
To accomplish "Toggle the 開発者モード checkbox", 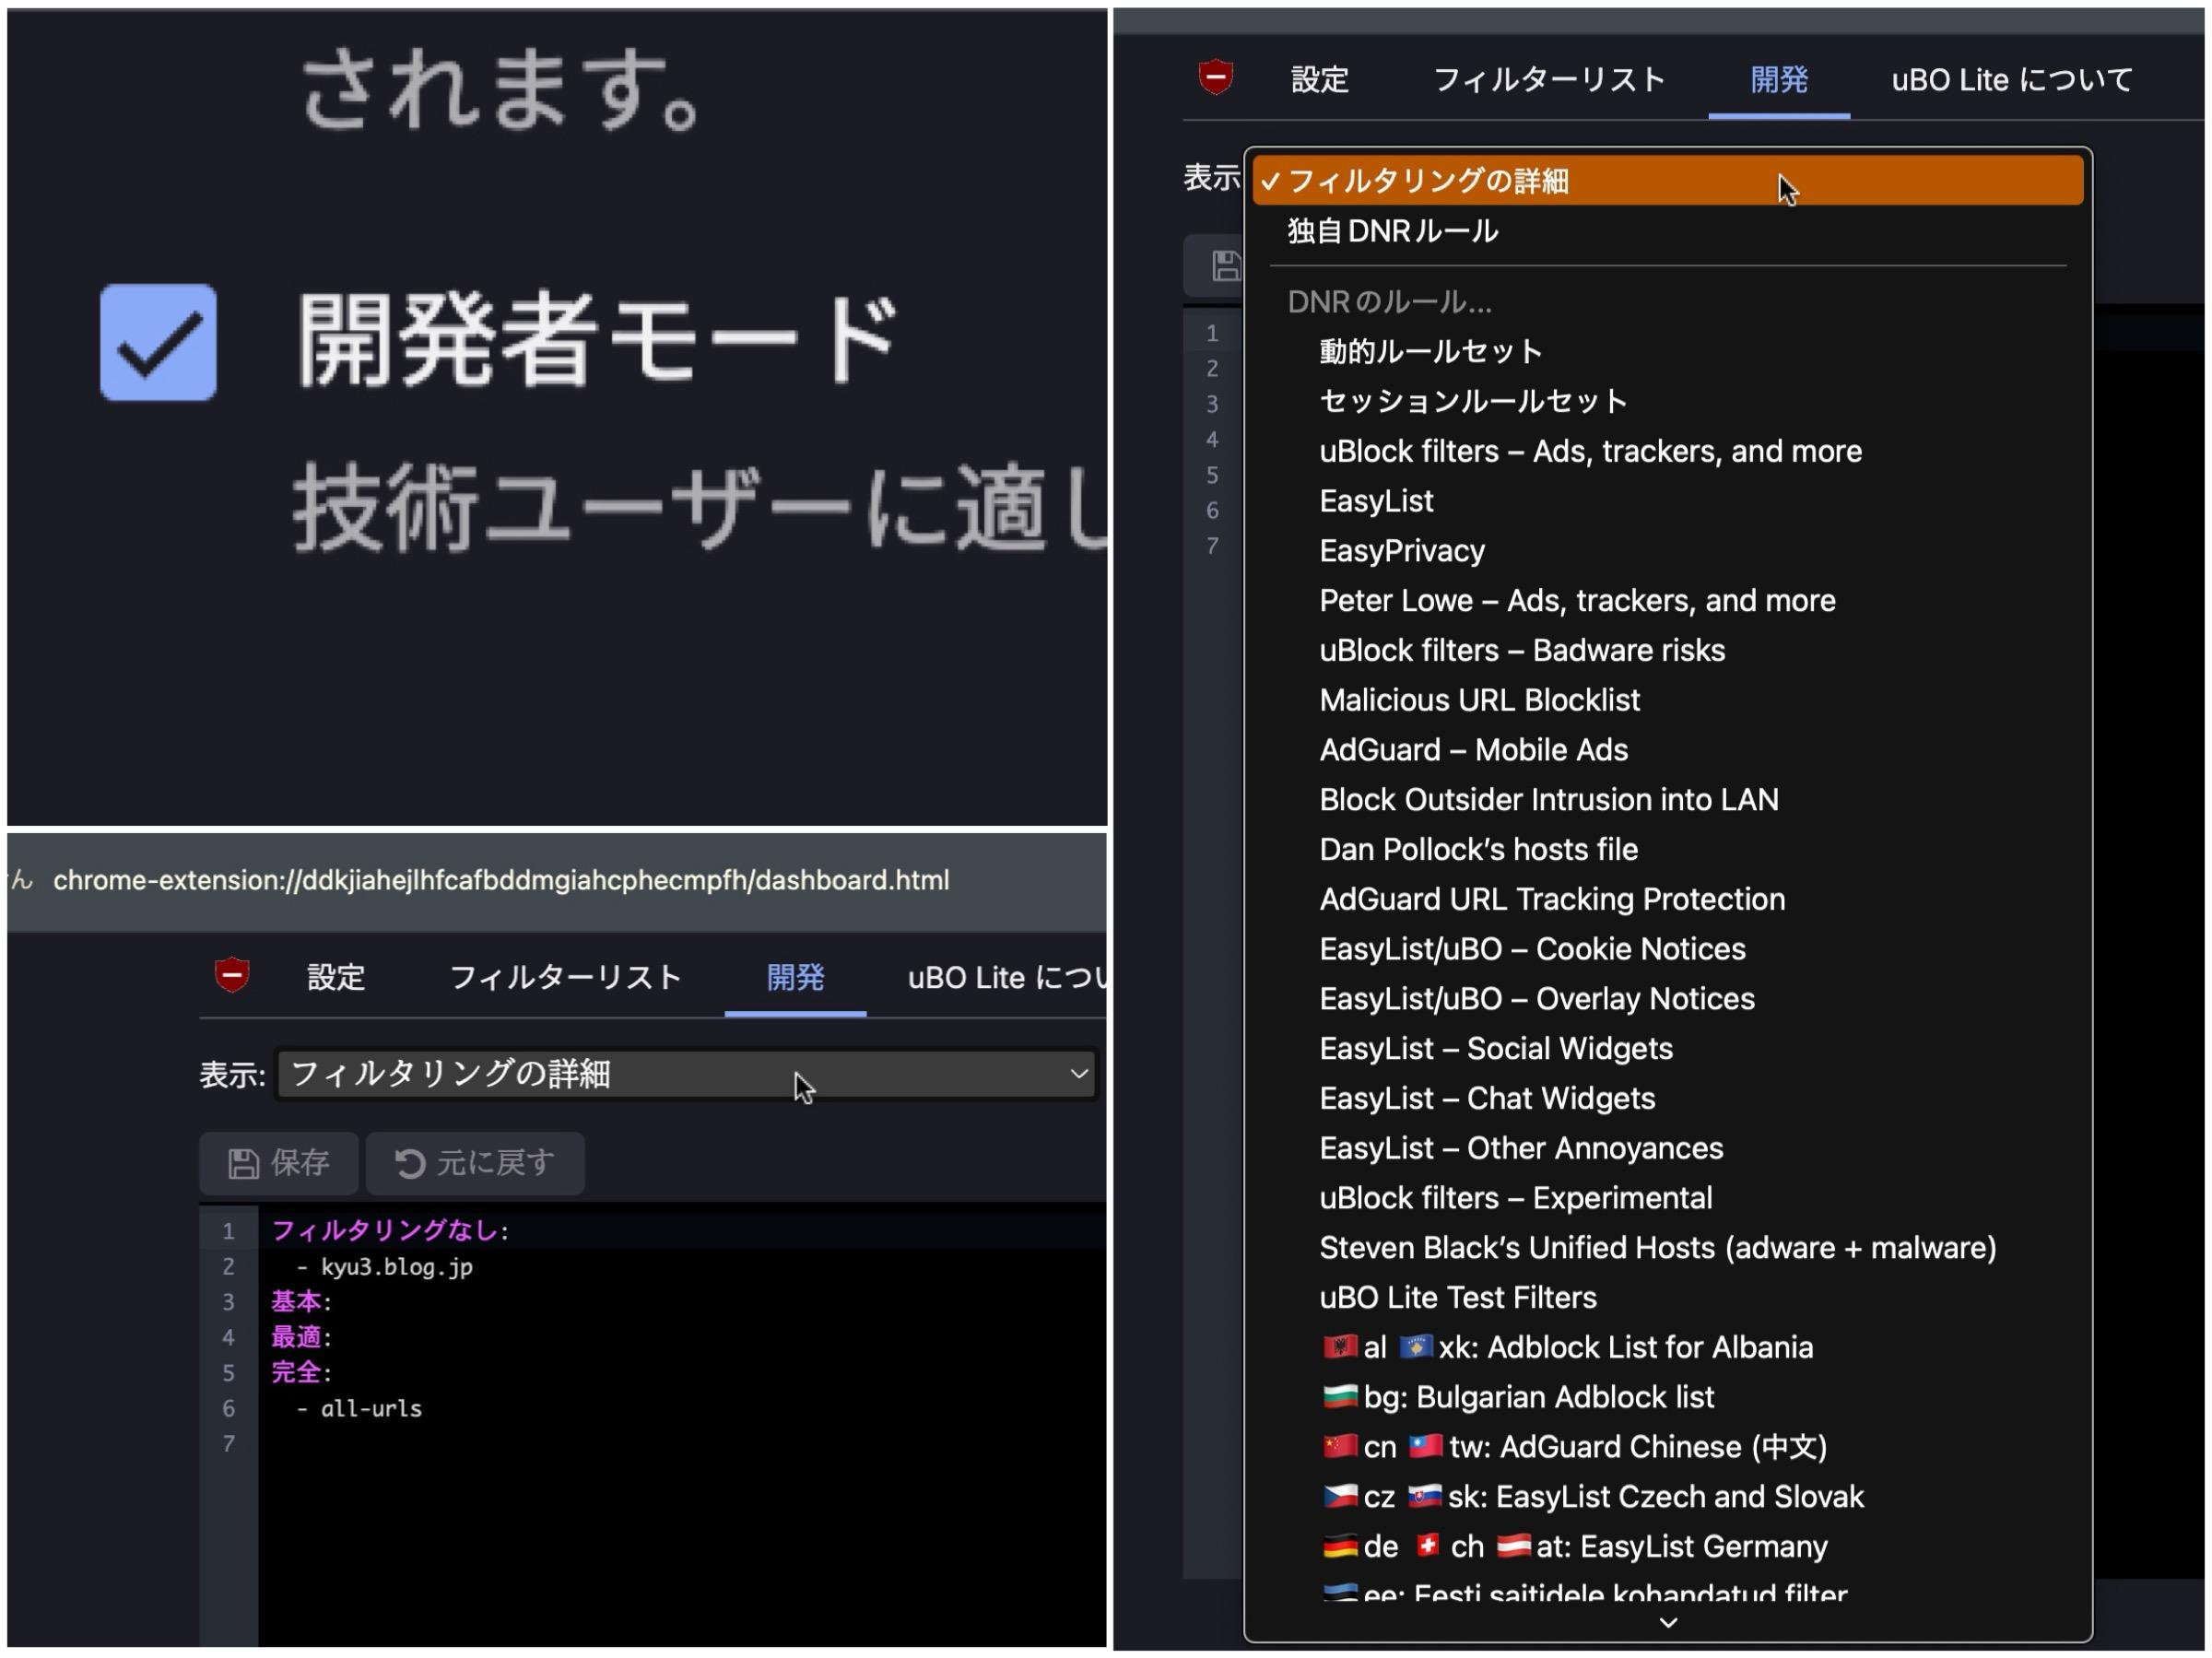I will coord(158,342).
